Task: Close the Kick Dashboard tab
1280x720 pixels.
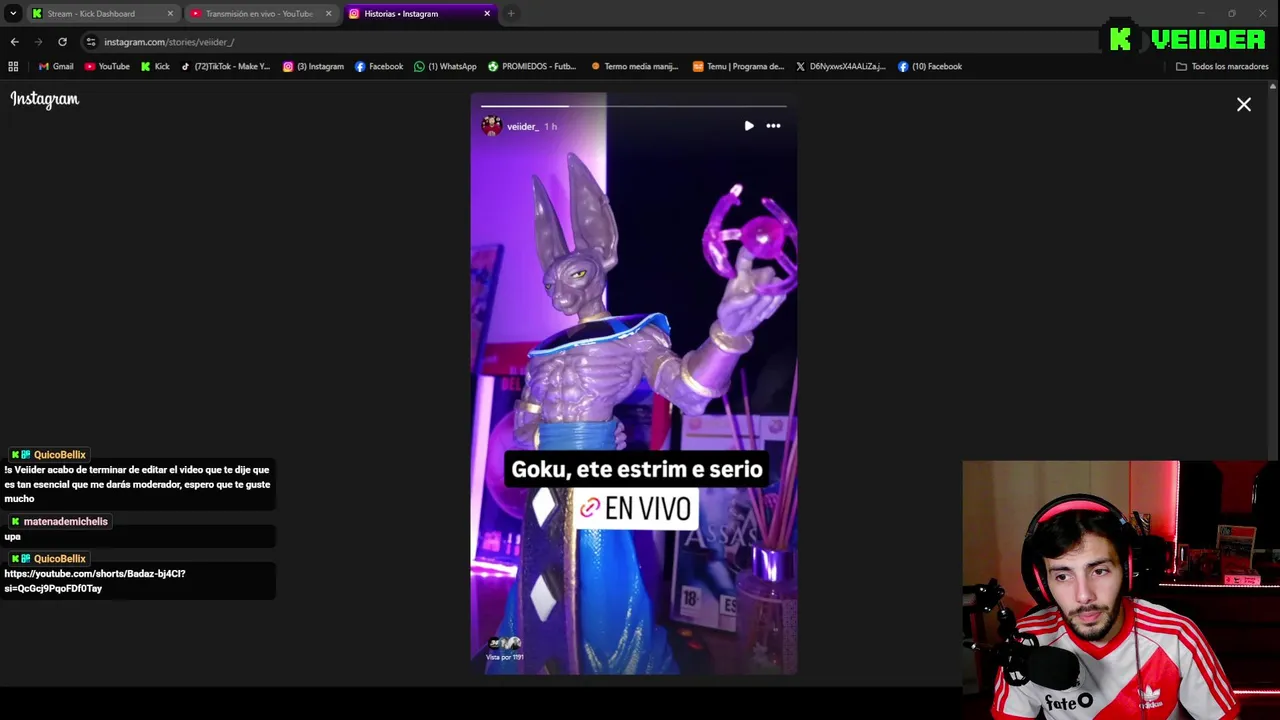Action: pos(170,14)
